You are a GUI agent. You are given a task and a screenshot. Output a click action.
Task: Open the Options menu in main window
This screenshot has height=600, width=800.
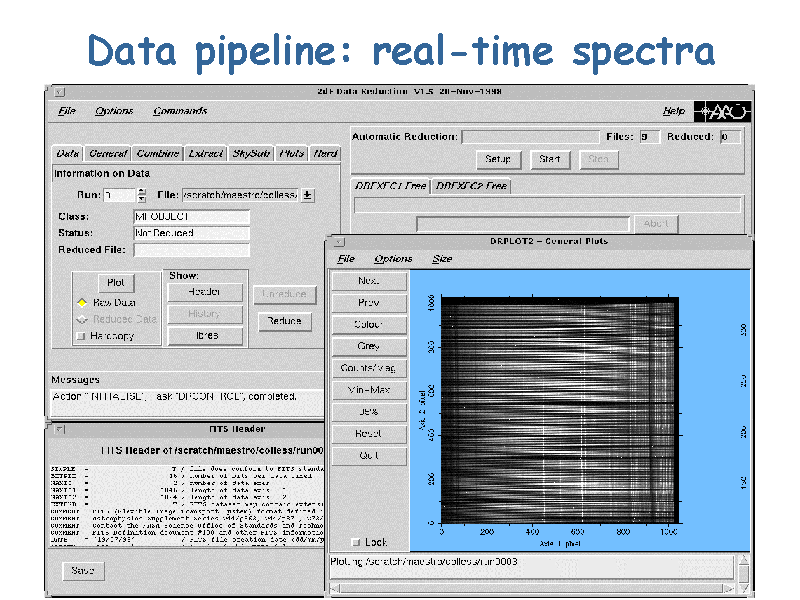[x=114, y=111]
